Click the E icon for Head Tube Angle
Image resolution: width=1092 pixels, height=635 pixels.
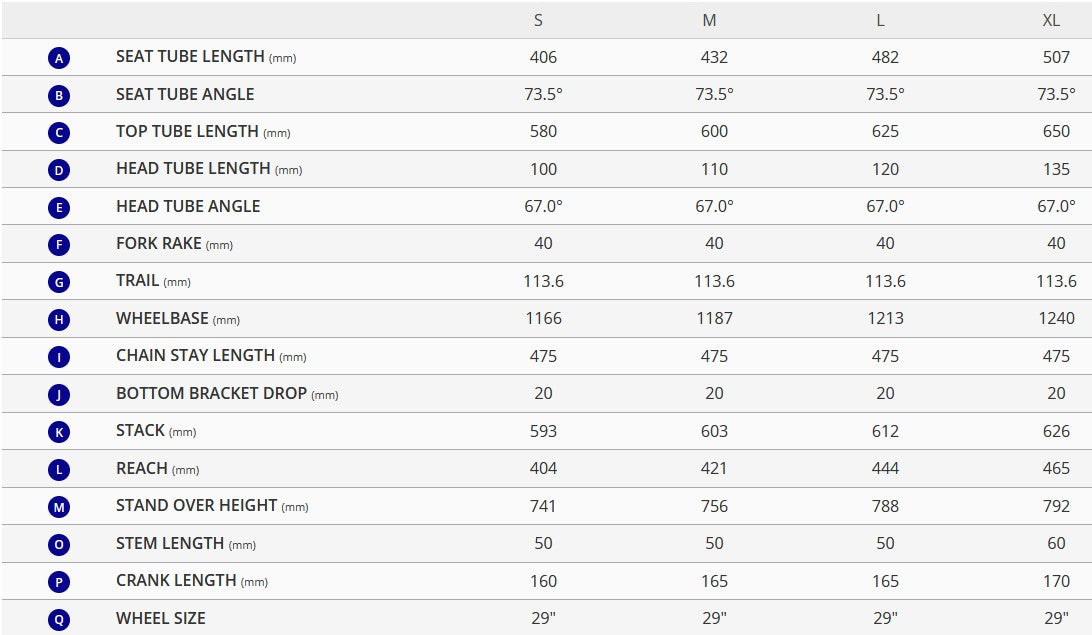[x=58, y=207]
